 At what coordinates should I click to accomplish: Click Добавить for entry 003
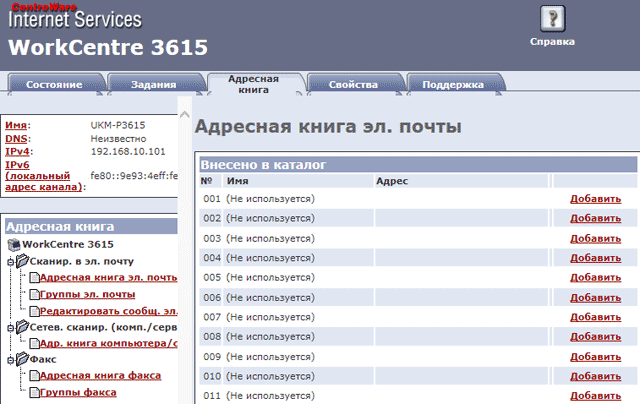point(596,238)
